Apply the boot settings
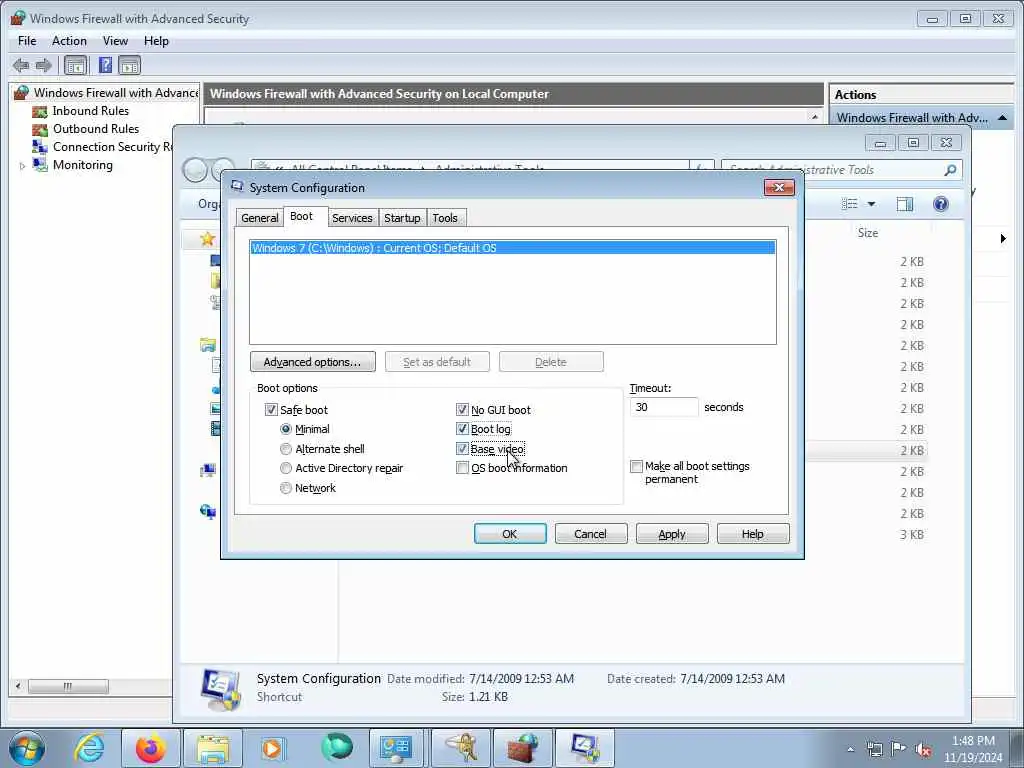The width and height of the screenshot is (1024, 768). point(671,534)
